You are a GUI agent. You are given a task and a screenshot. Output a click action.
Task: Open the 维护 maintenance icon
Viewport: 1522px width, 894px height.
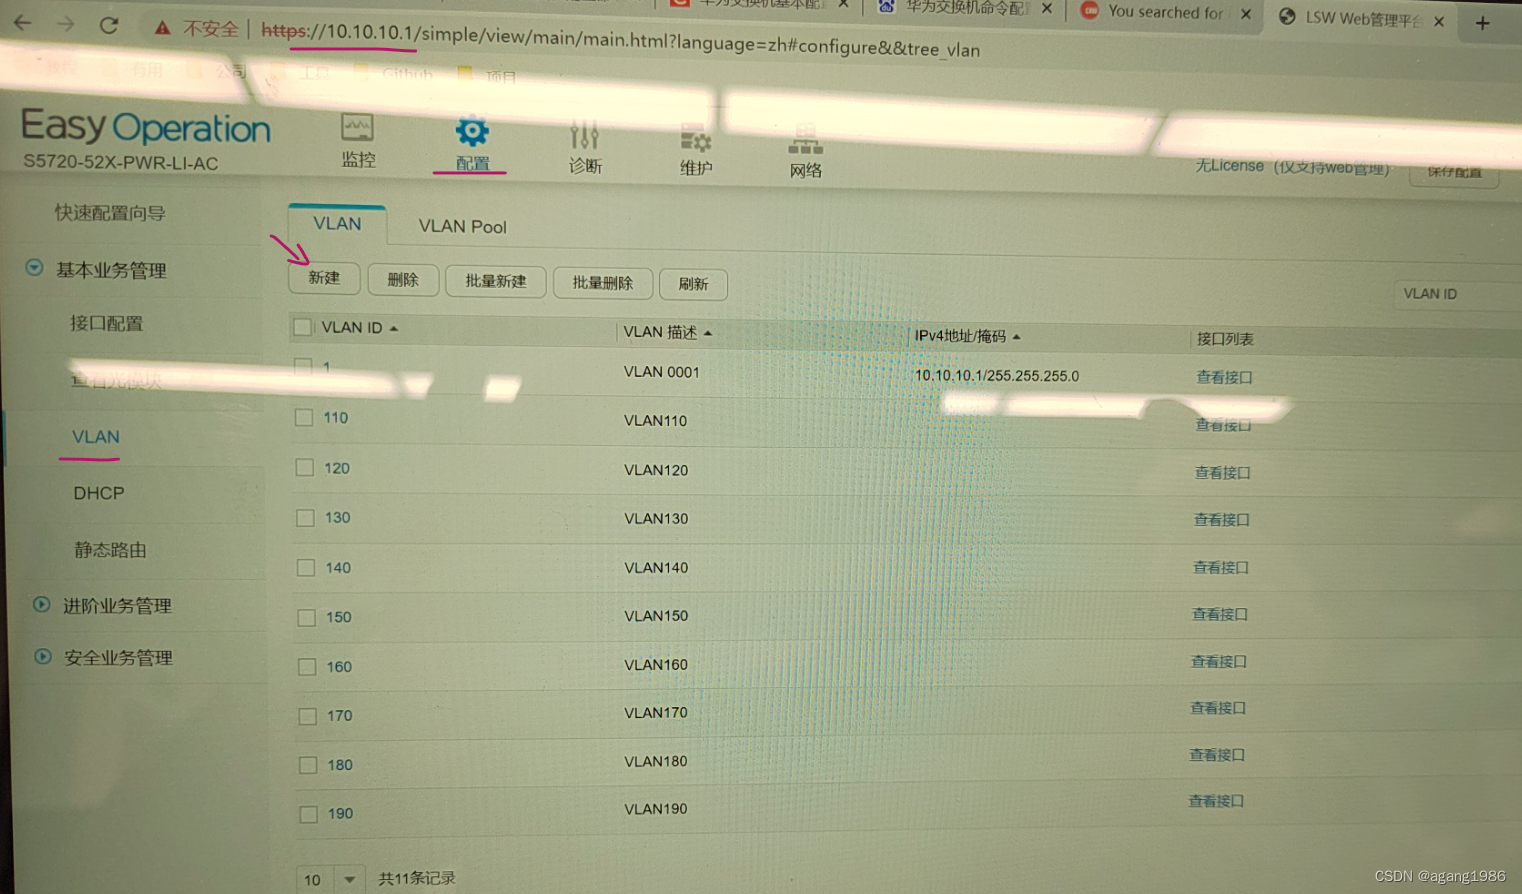pos(695,139)
